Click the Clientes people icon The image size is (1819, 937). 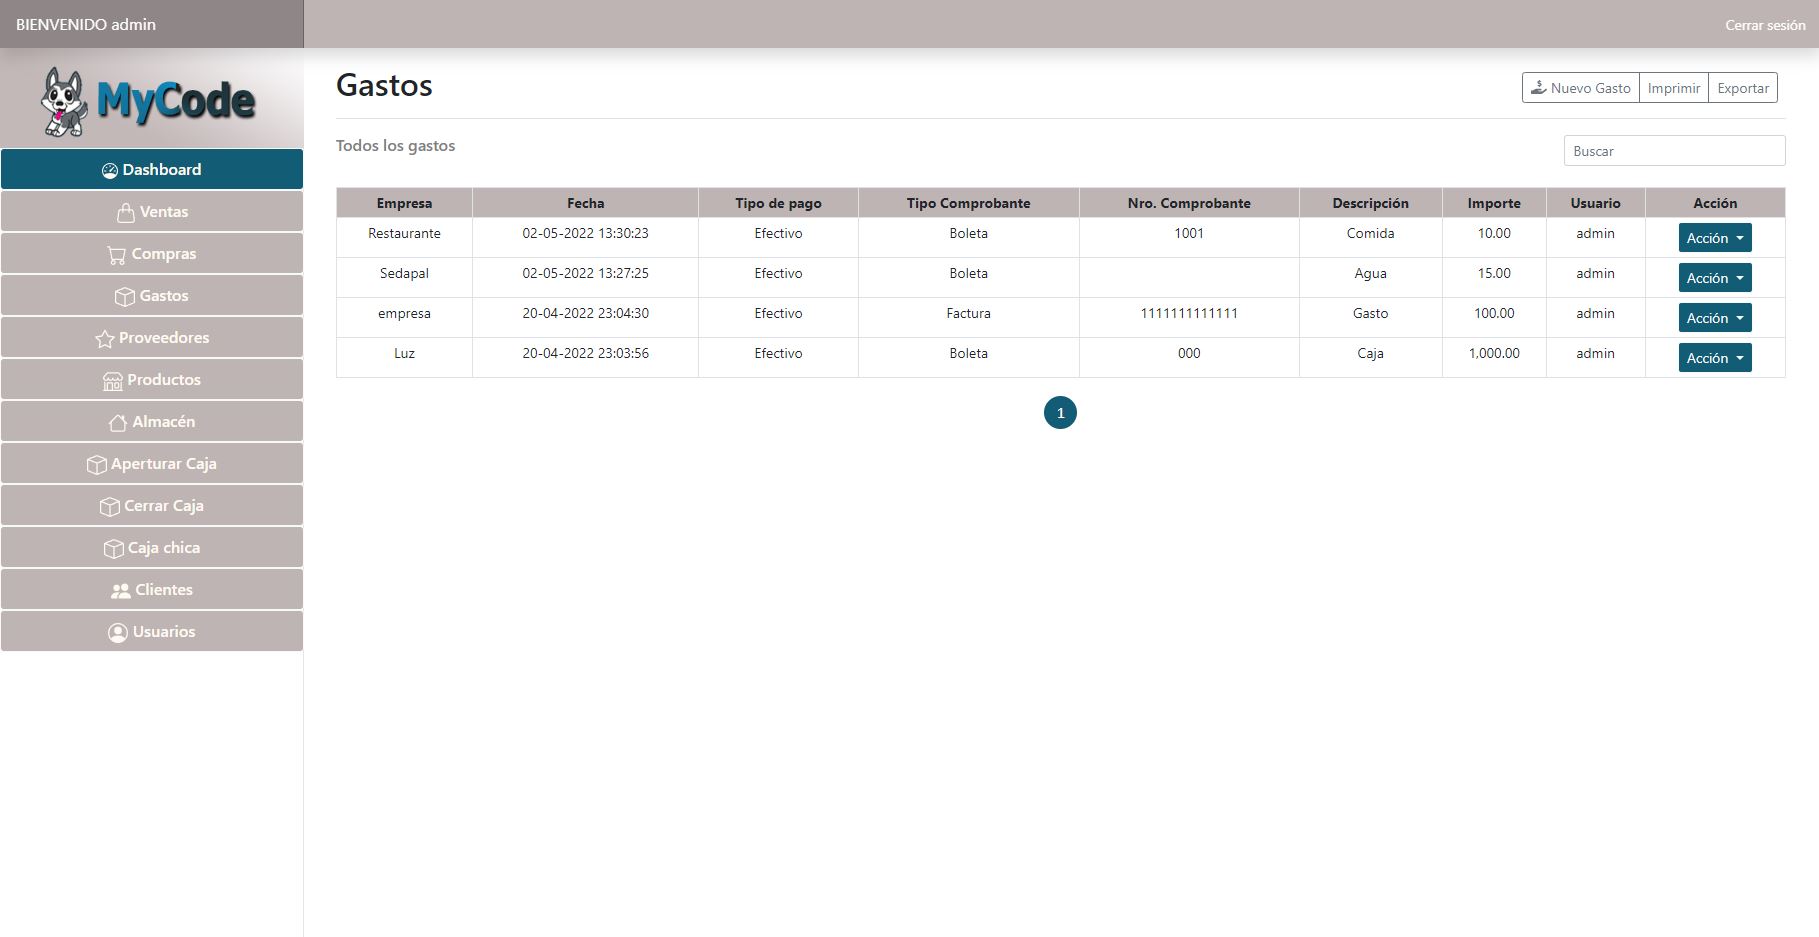(x=121, y=591)
